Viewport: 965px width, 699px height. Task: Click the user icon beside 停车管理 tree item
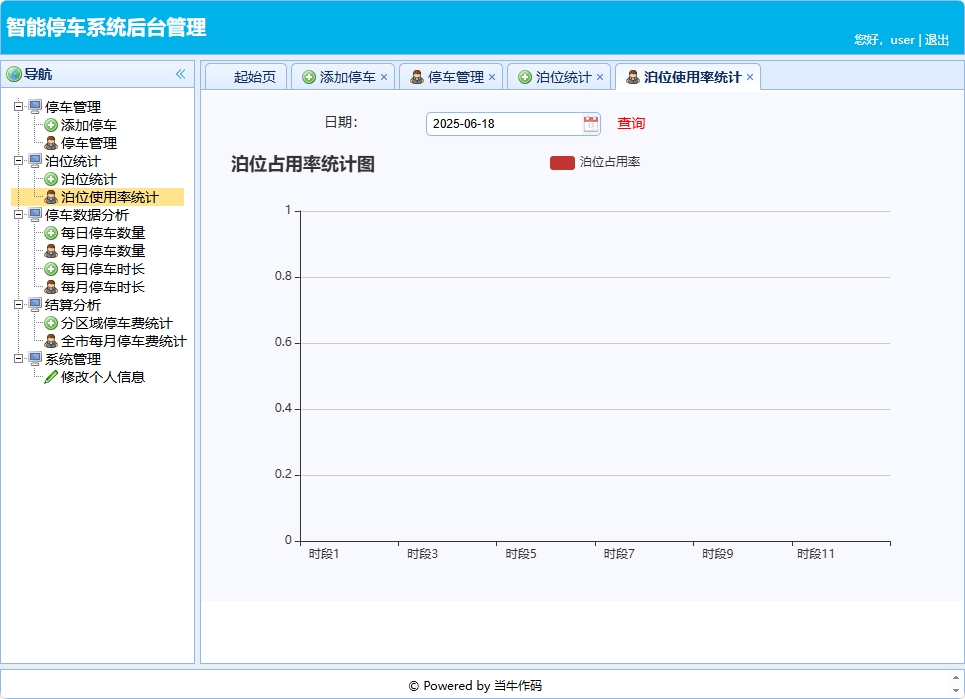[52, 142]
